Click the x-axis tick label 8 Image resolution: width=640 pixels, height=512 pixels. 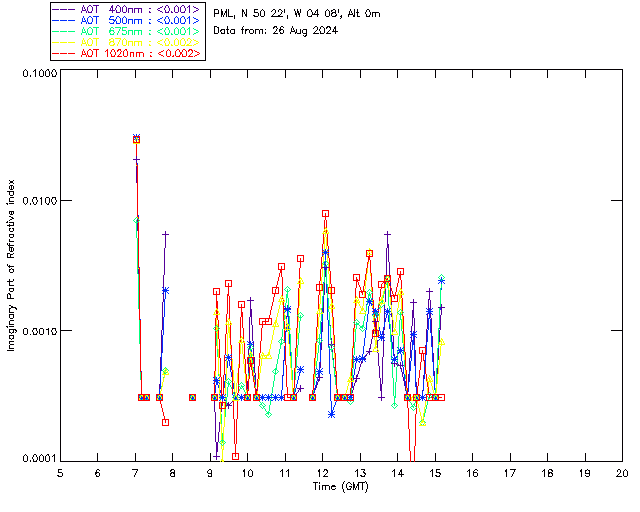pos(173,473)
